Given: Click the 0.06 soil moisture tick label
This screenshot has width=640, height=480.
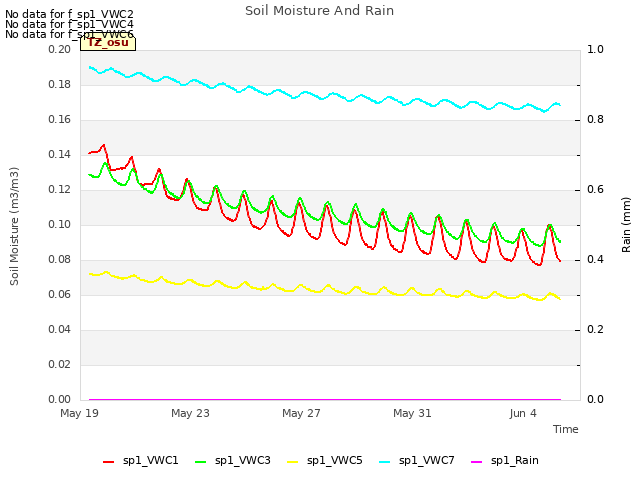Looking at the screenshot, I should pos(60,294).
